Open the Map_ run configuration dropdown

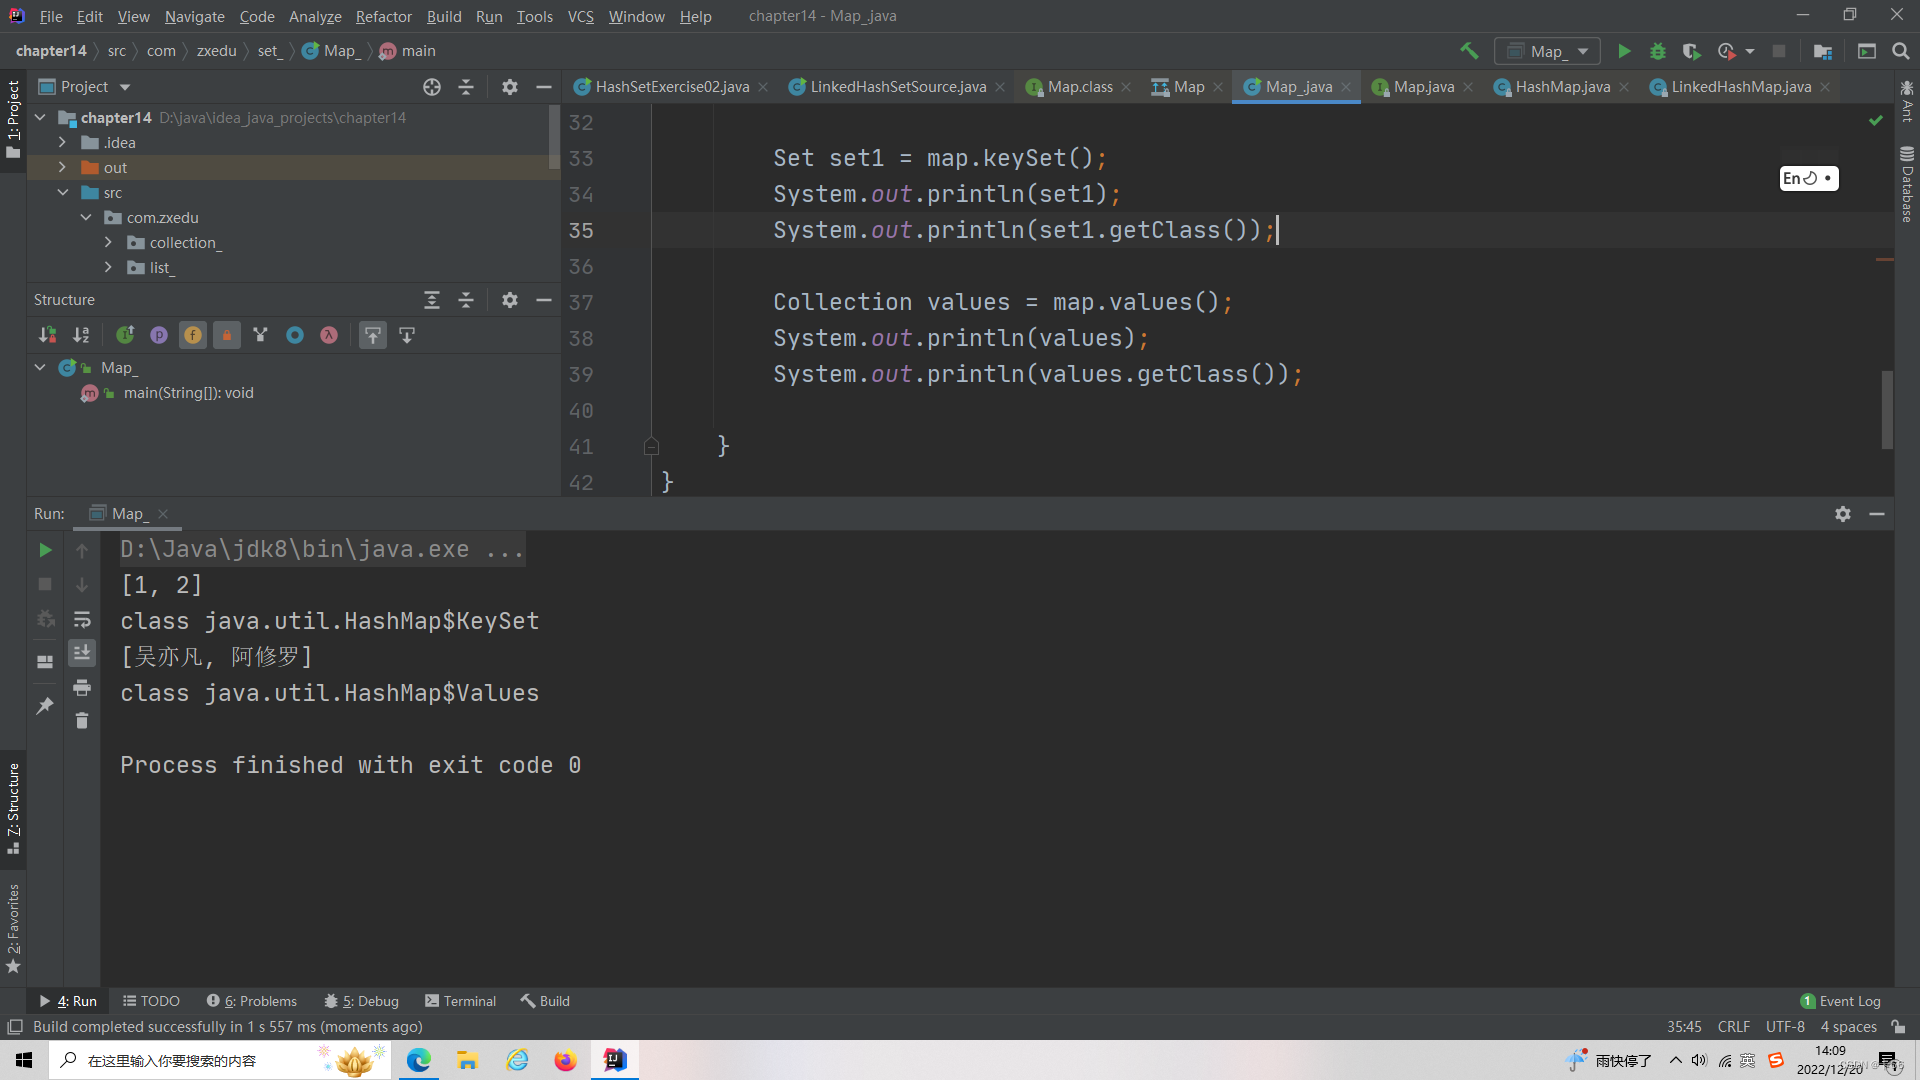click(x=1547, y=51)
